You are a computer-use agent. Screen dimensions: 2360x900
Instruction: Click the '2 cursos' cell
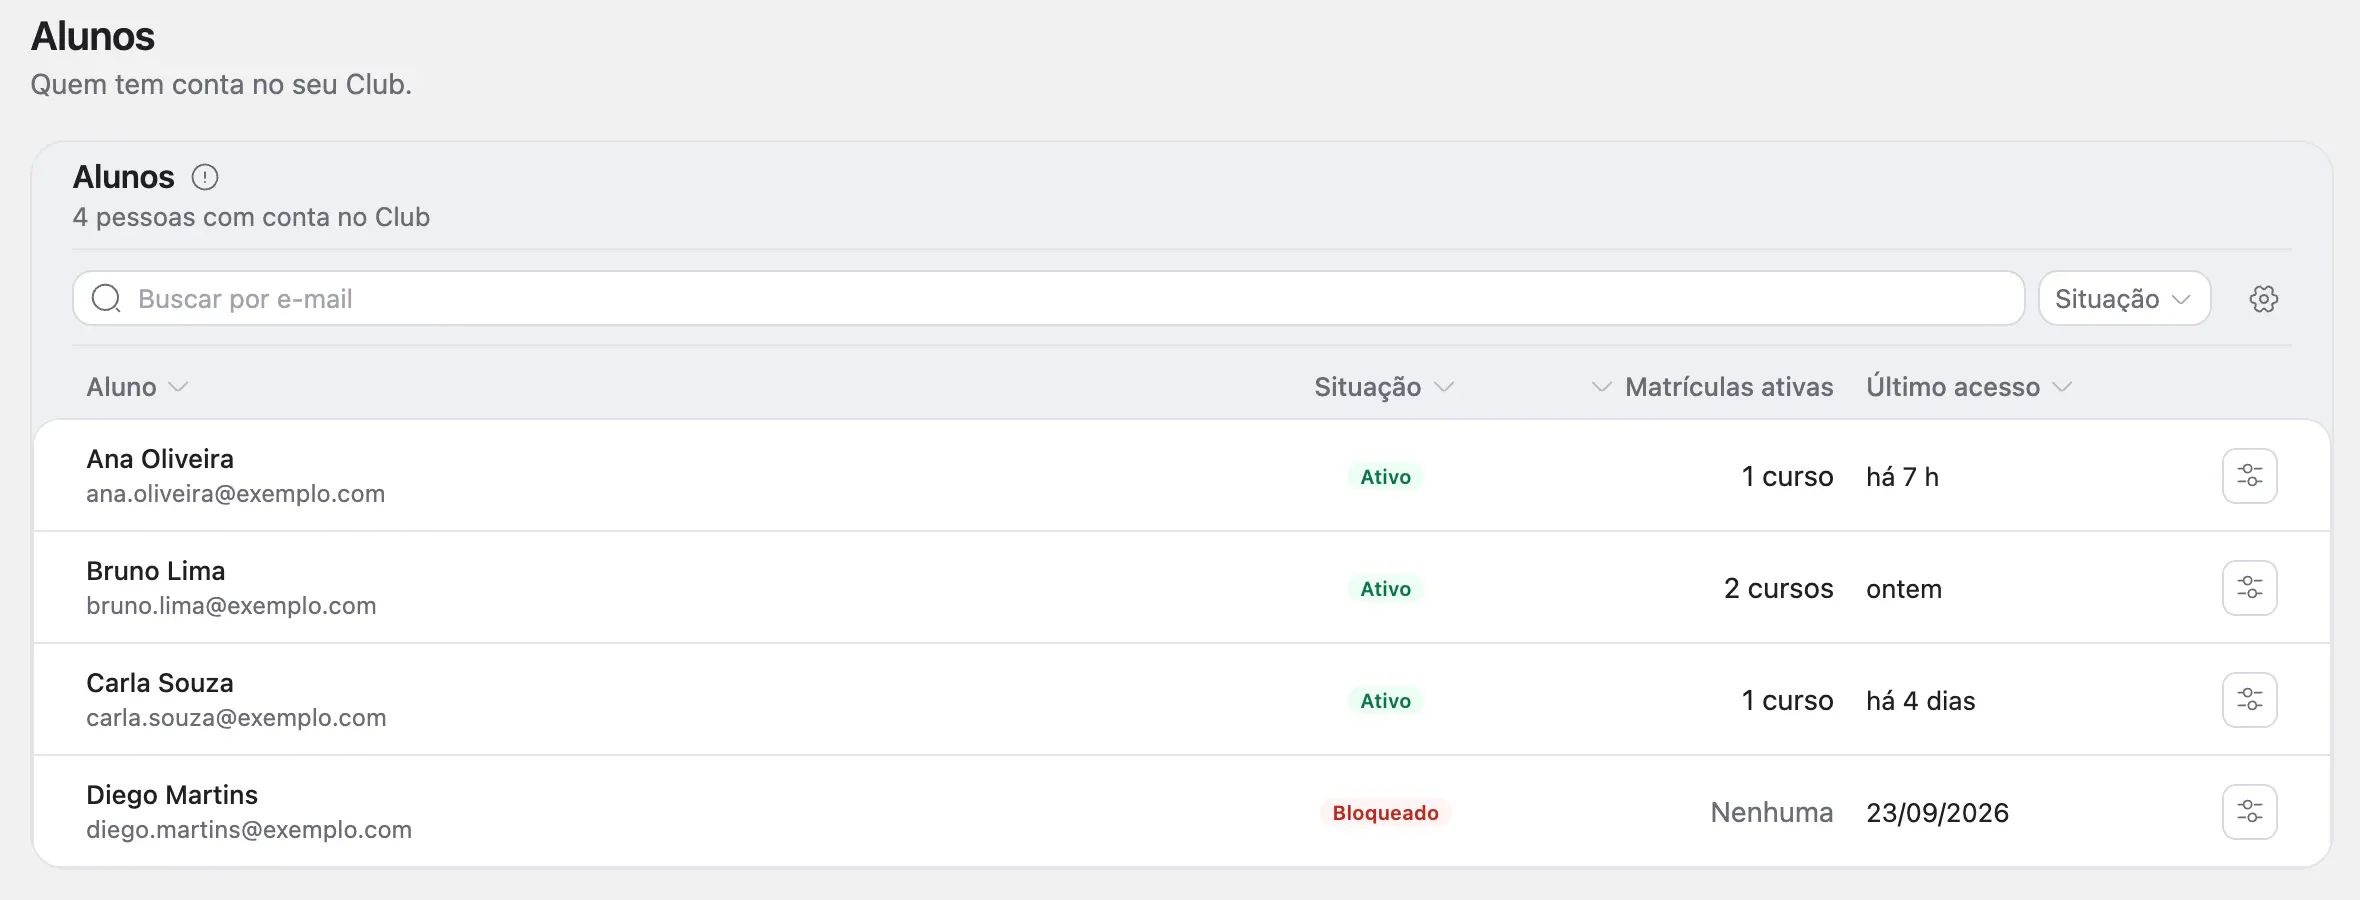point(1779,588)
